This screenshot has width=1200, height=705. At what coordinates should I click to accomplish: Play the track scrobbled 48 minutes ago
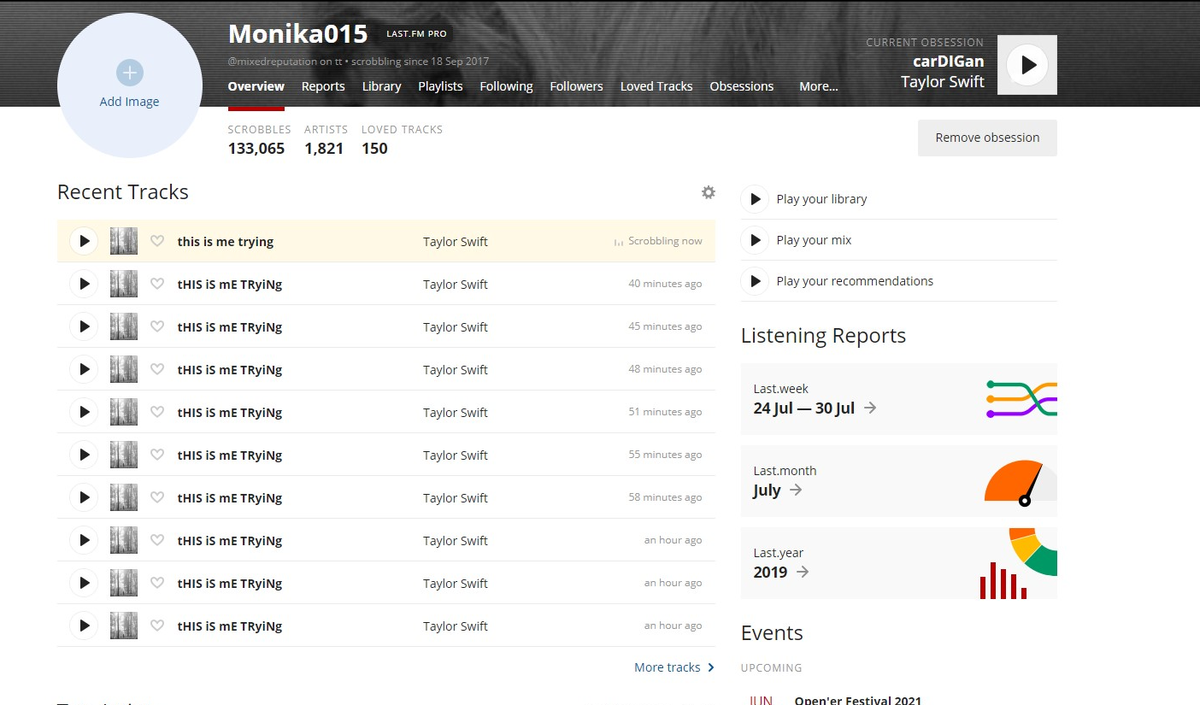84,369
